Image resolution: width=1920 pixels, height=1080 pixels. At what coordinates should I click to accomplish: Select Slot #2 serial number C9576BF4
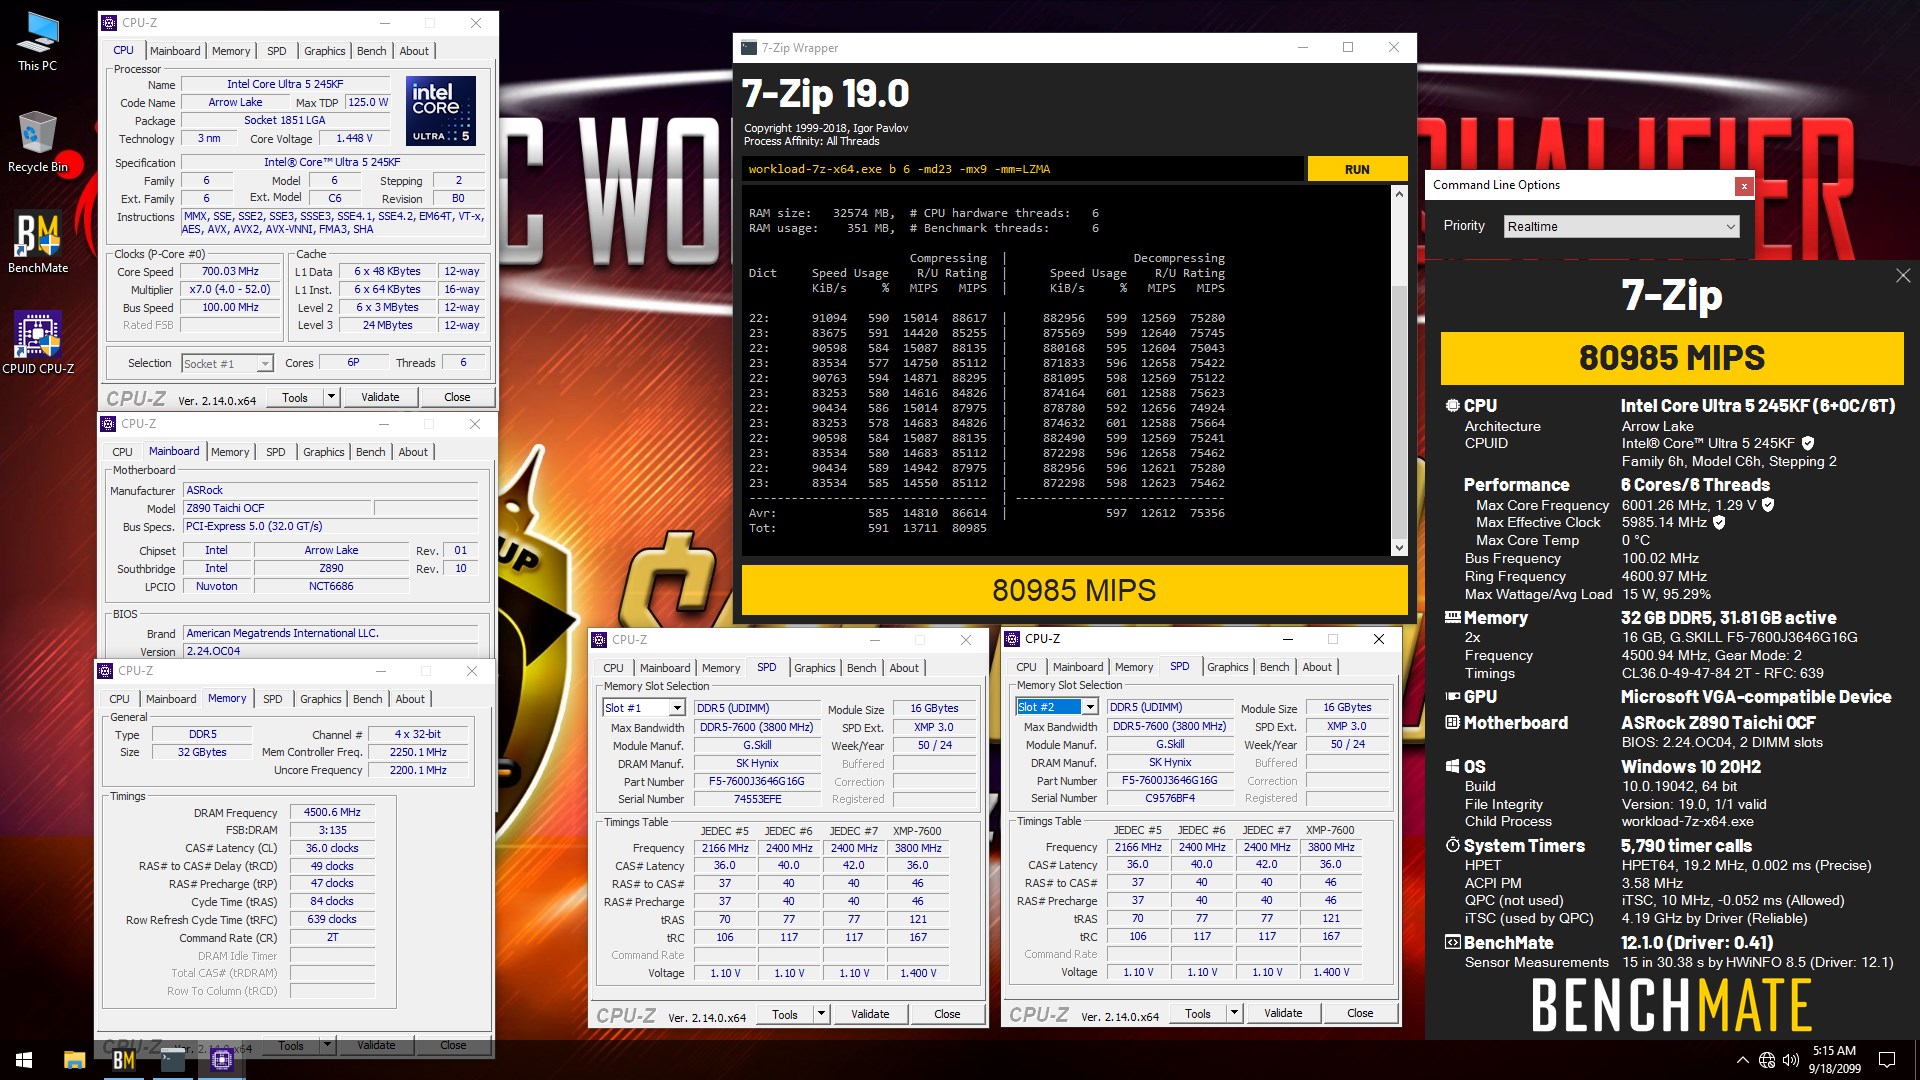click(x=1169, y=798)
